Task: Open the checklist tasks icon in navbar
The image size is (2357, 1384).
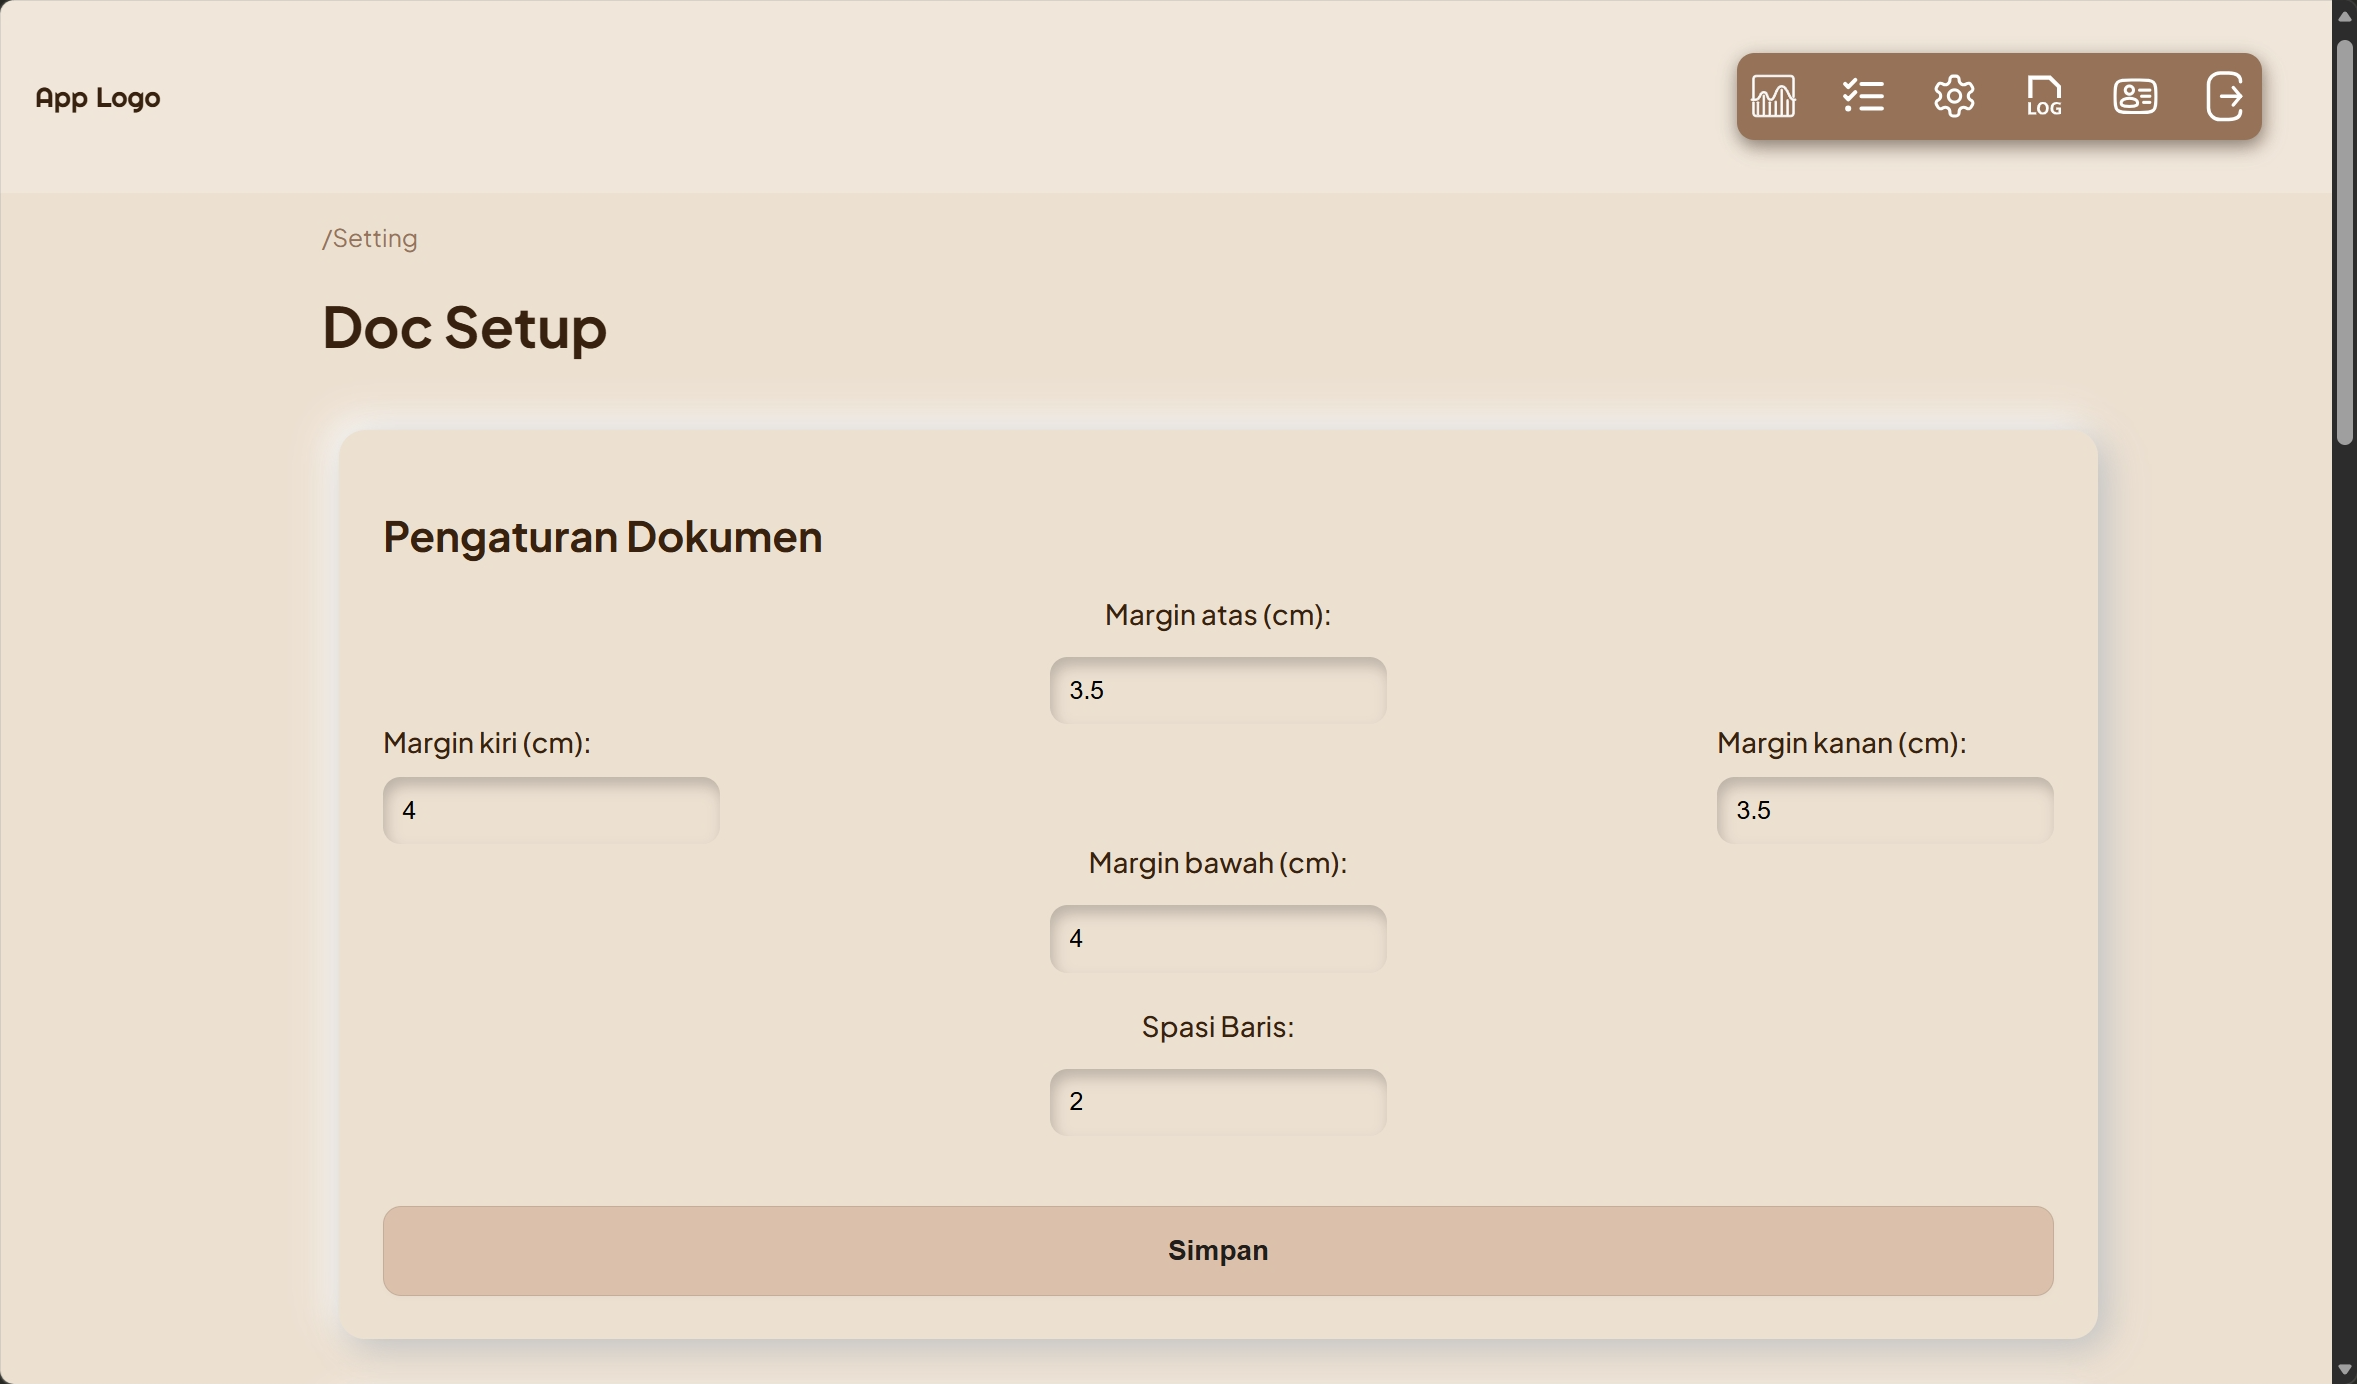Action: (1863, 97)
